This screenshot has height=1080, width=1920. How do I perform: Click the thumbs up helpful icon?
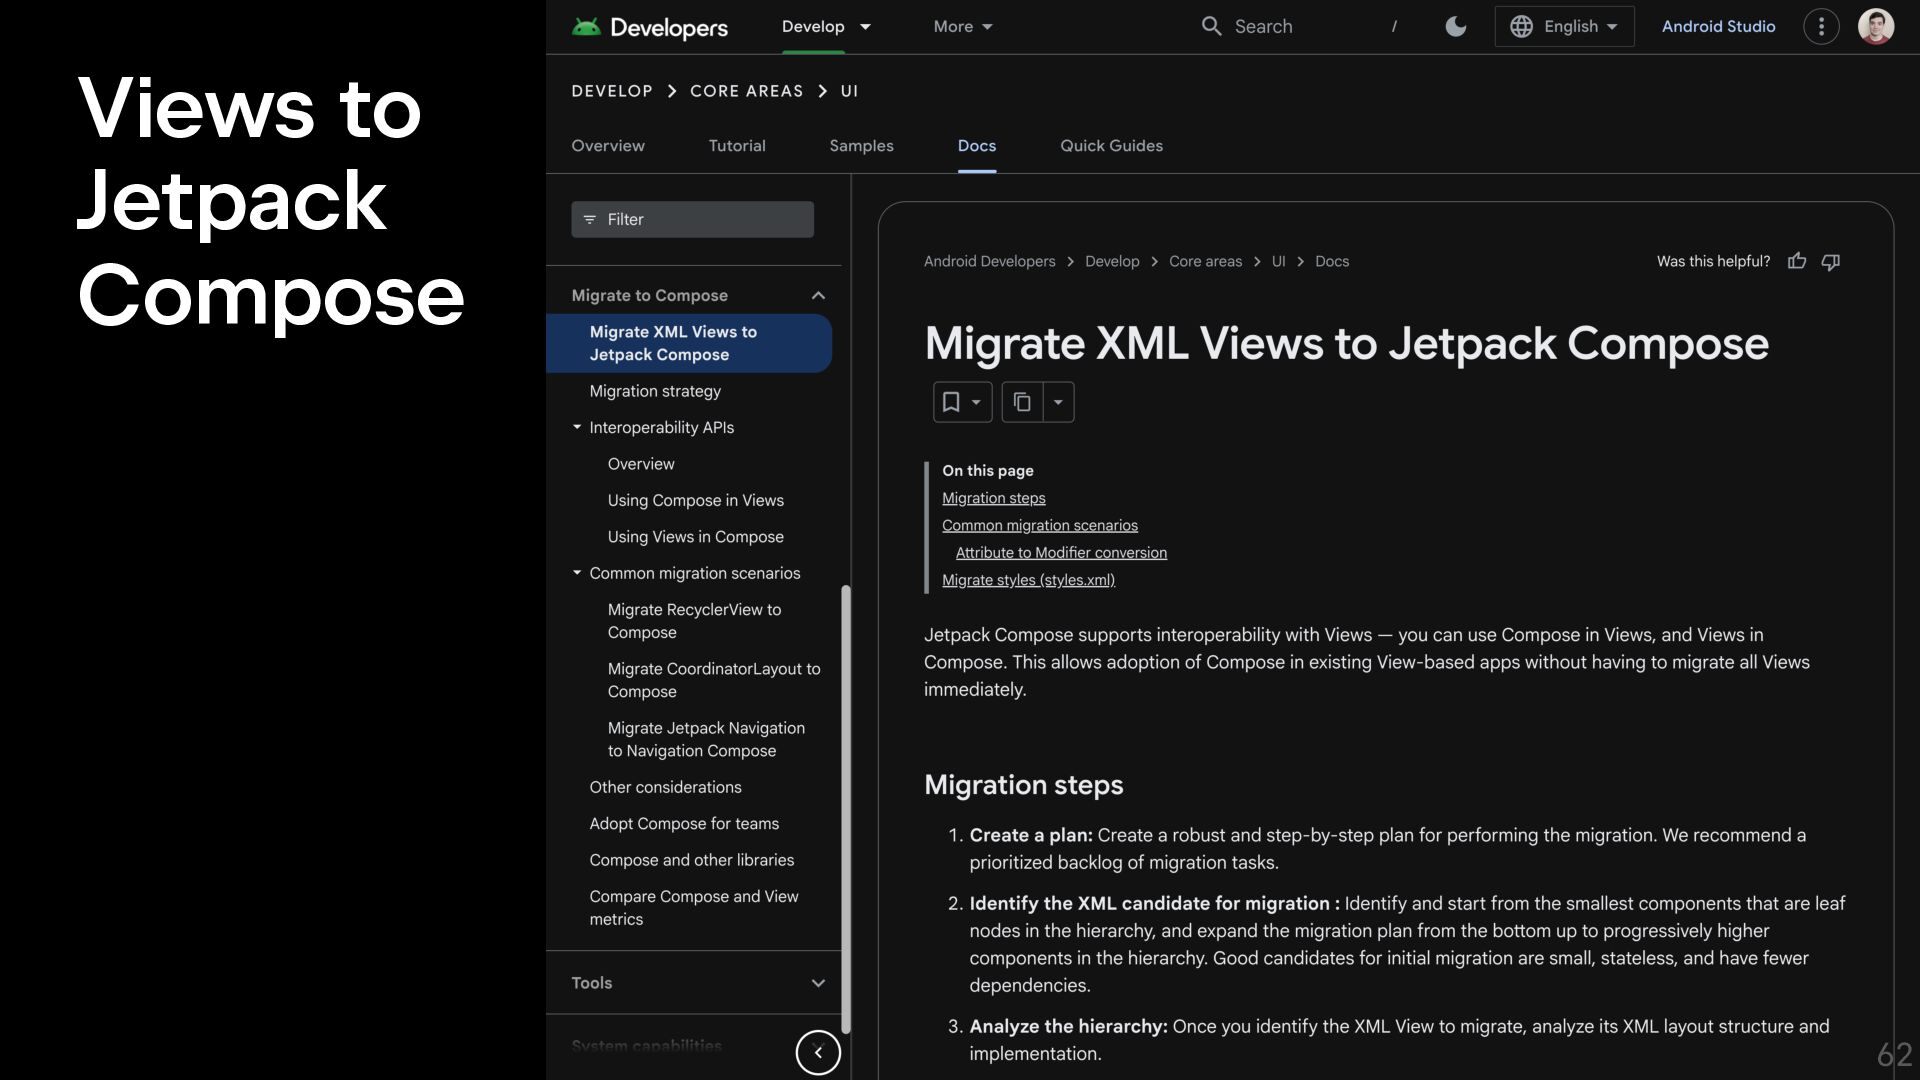coord(1797,261)
